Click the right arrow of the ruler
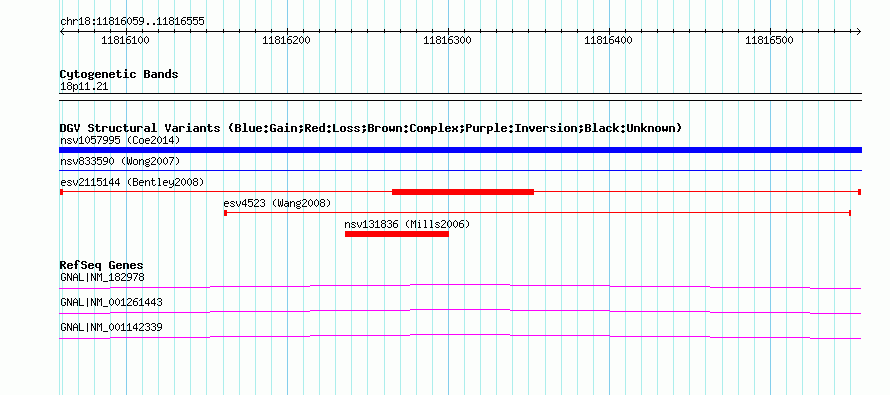Screen dimensions: 890x395 tap(858, 32)
